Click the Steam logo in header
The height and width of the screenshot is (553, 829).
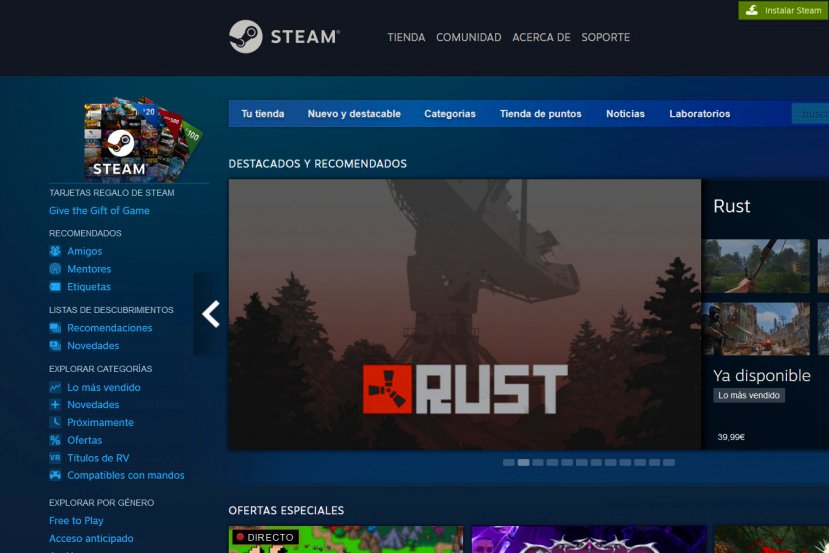(284, 36)
